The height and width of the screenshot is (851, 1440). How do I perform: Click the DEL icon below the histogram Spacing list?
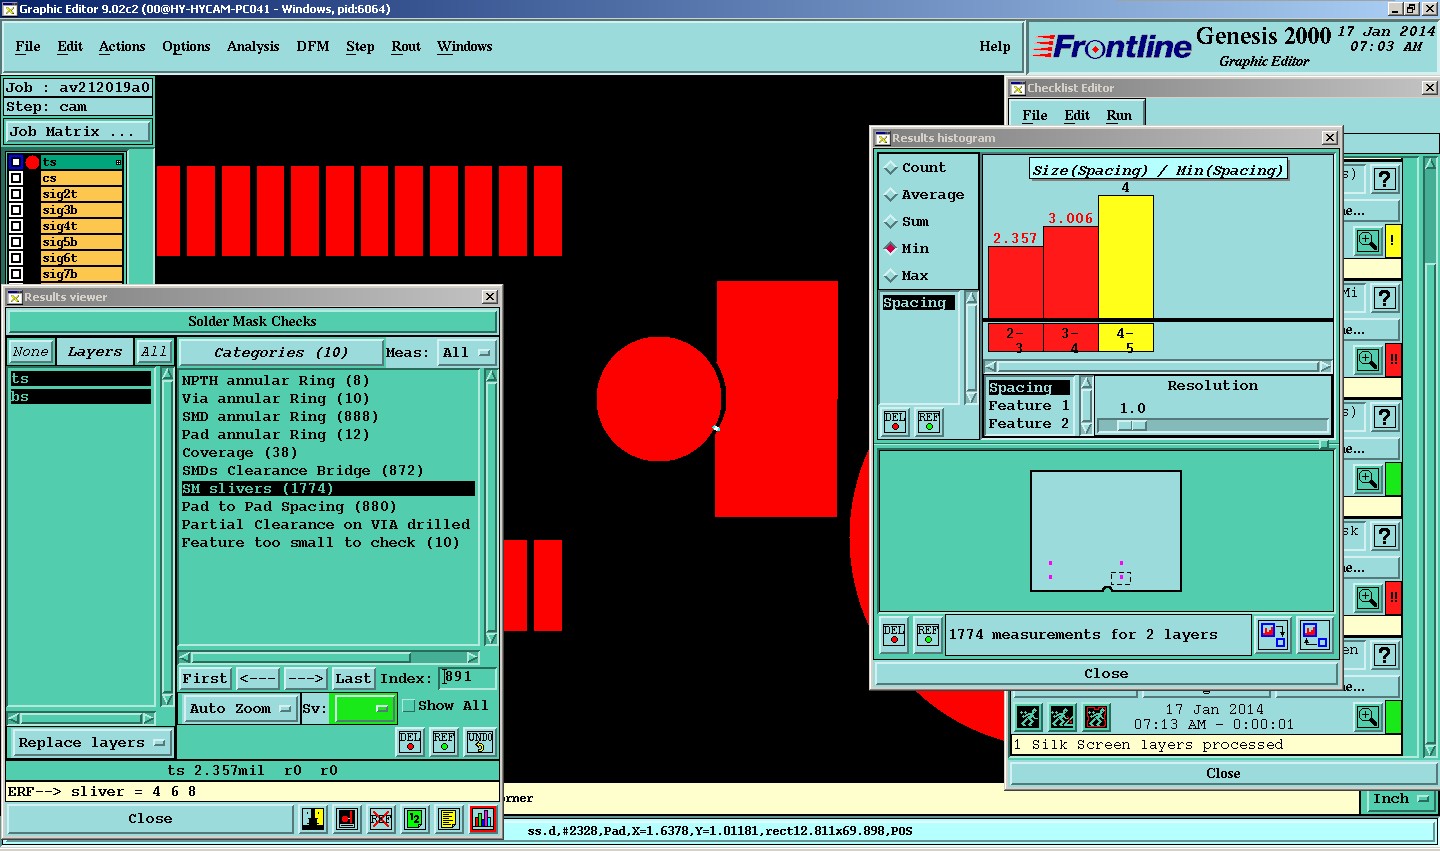895,421
